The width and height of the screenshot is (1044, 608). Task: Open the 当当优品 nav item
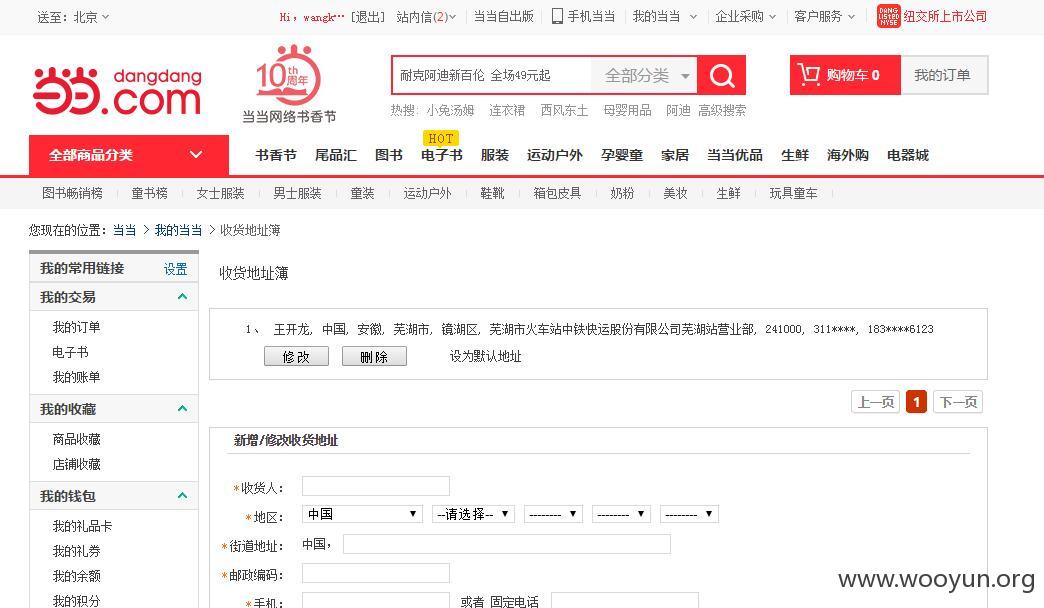(734, 155)
